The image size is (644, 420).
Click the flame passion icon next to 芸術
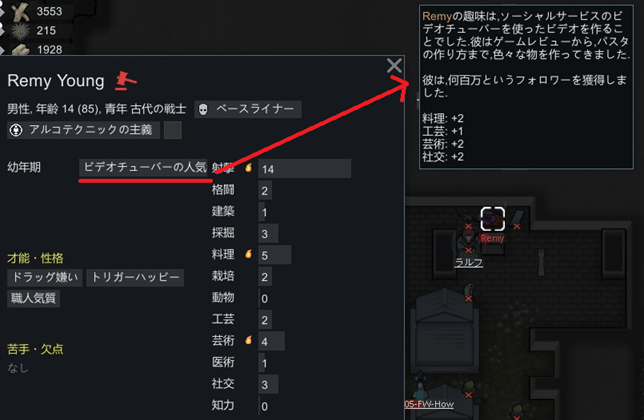click(x=248, y=340)
